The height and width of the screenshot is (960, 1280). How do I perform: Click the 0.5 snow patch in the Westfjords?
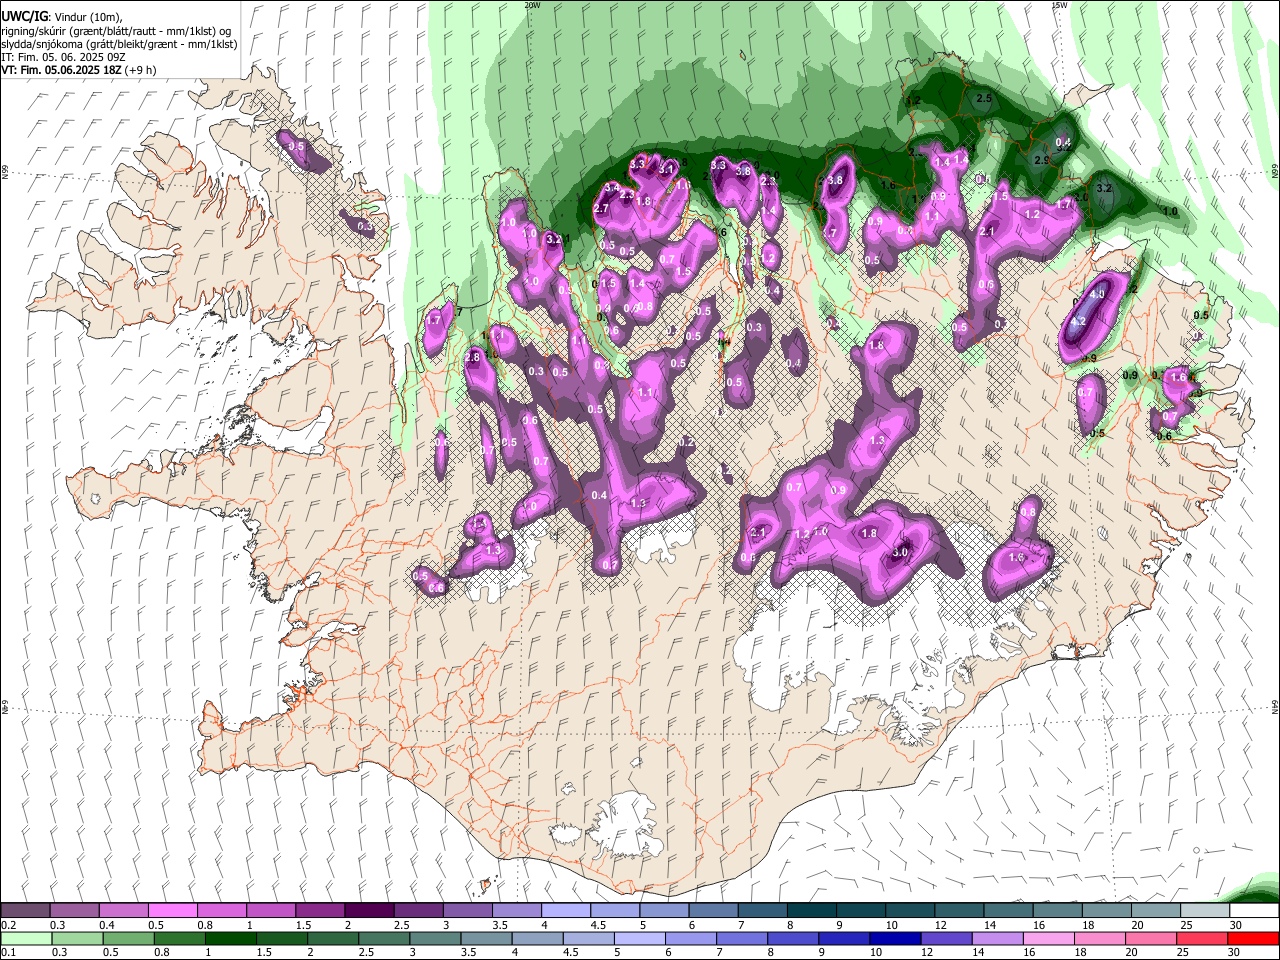(x=296, y=147)
